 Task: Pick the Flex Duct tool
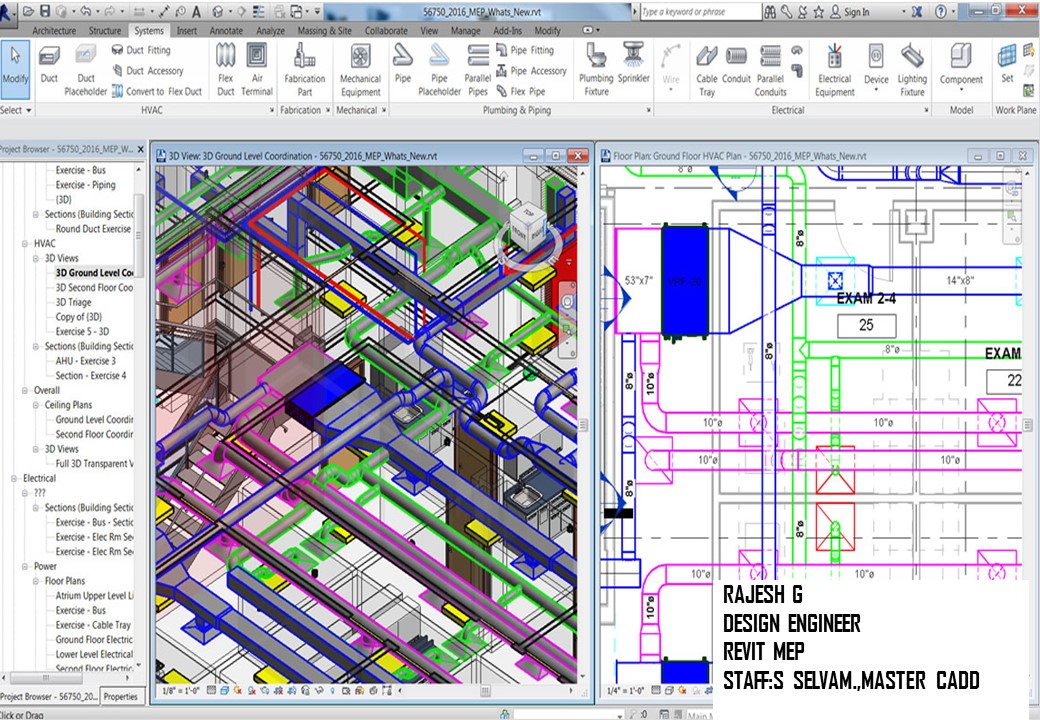coord(226,70)
